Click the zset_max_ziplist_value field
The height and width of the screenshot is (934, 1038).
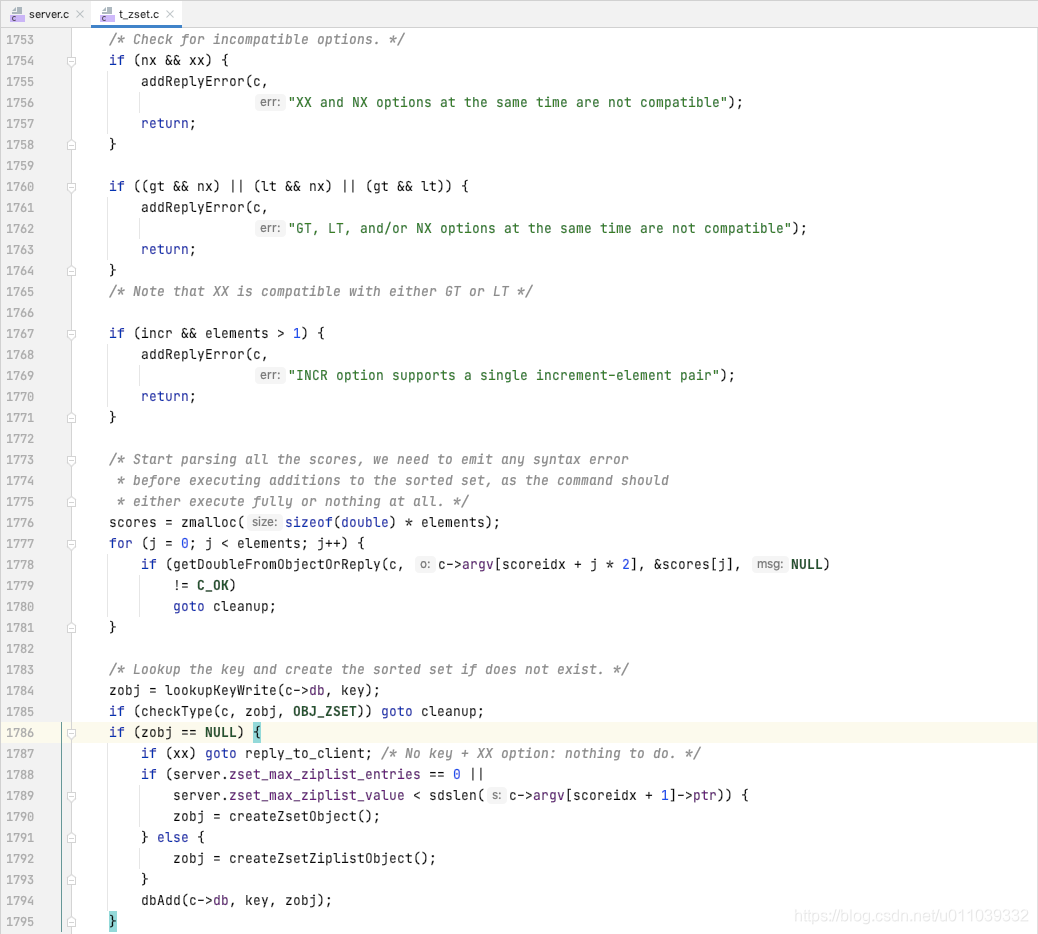pyautogui.click(x=316, y=795)
